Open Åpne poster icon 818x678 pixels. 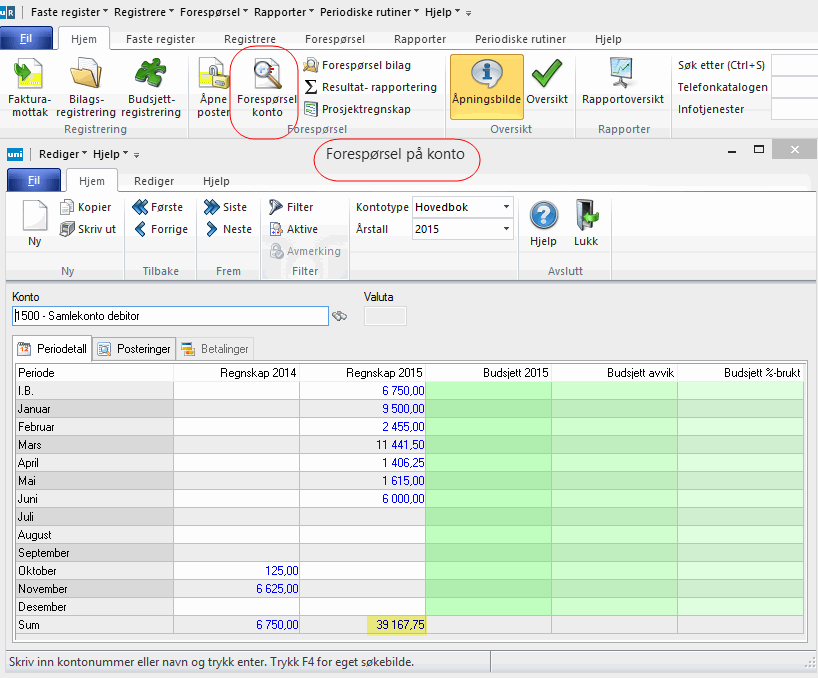[x=213, y=76]
